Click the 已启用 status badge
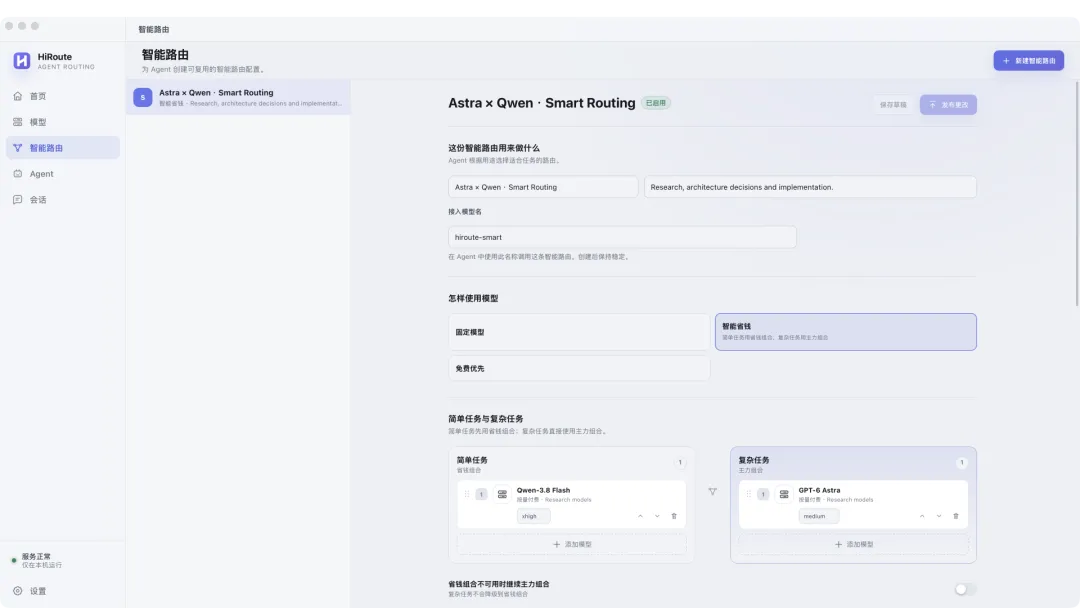 [656, 103]
